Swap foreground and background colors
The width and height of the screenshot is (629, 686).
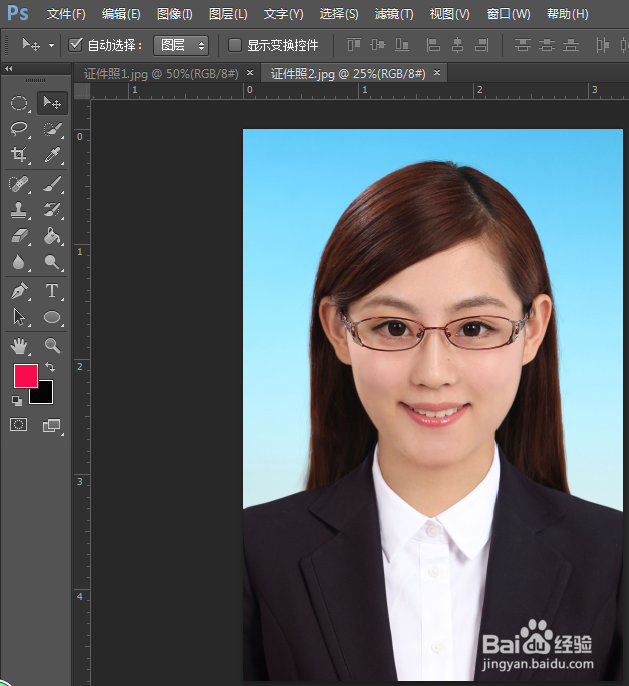click(x=50, y=367)
